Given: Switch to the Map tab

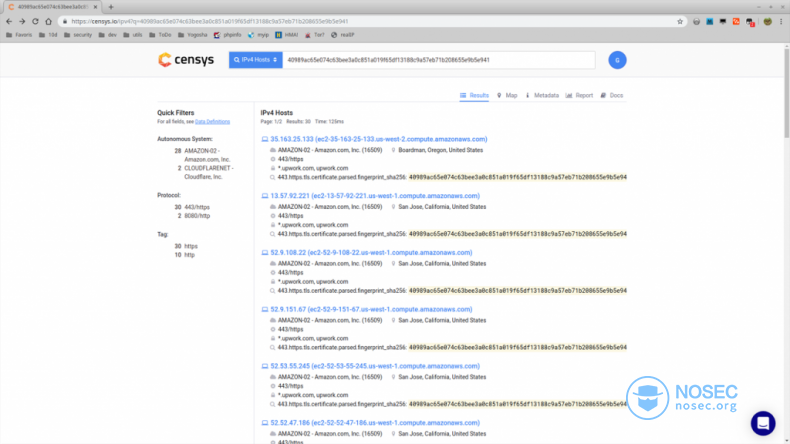Looking at the screenshot, I should coord(507,95).
